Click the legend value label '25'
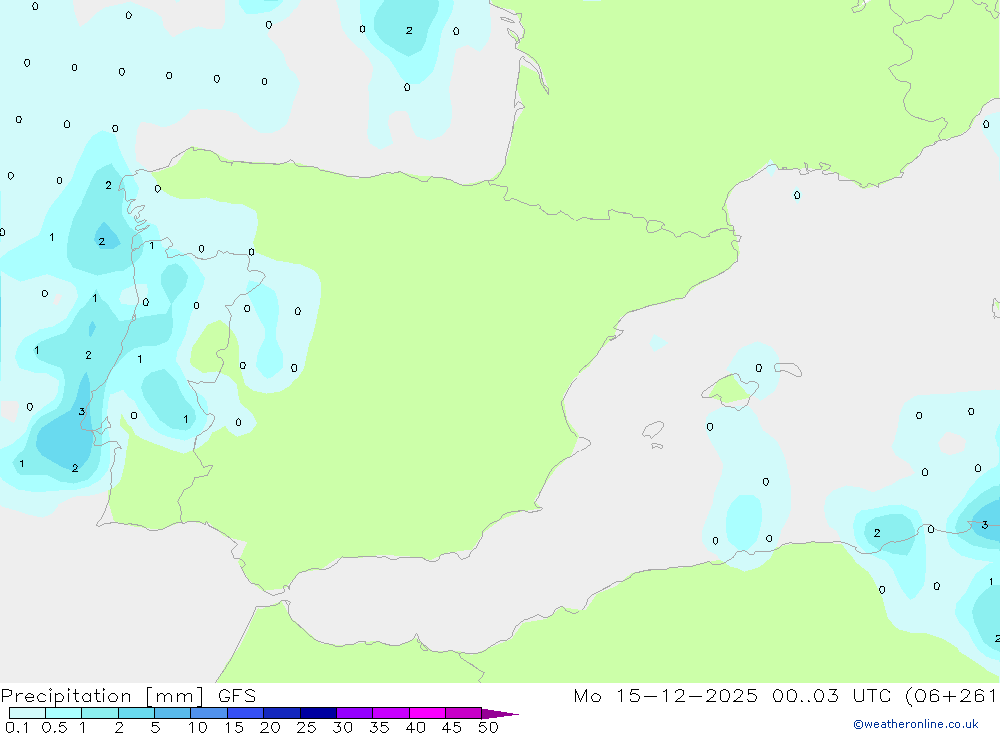The width and height of the screenshot is (1000, 733). point(306,727)
